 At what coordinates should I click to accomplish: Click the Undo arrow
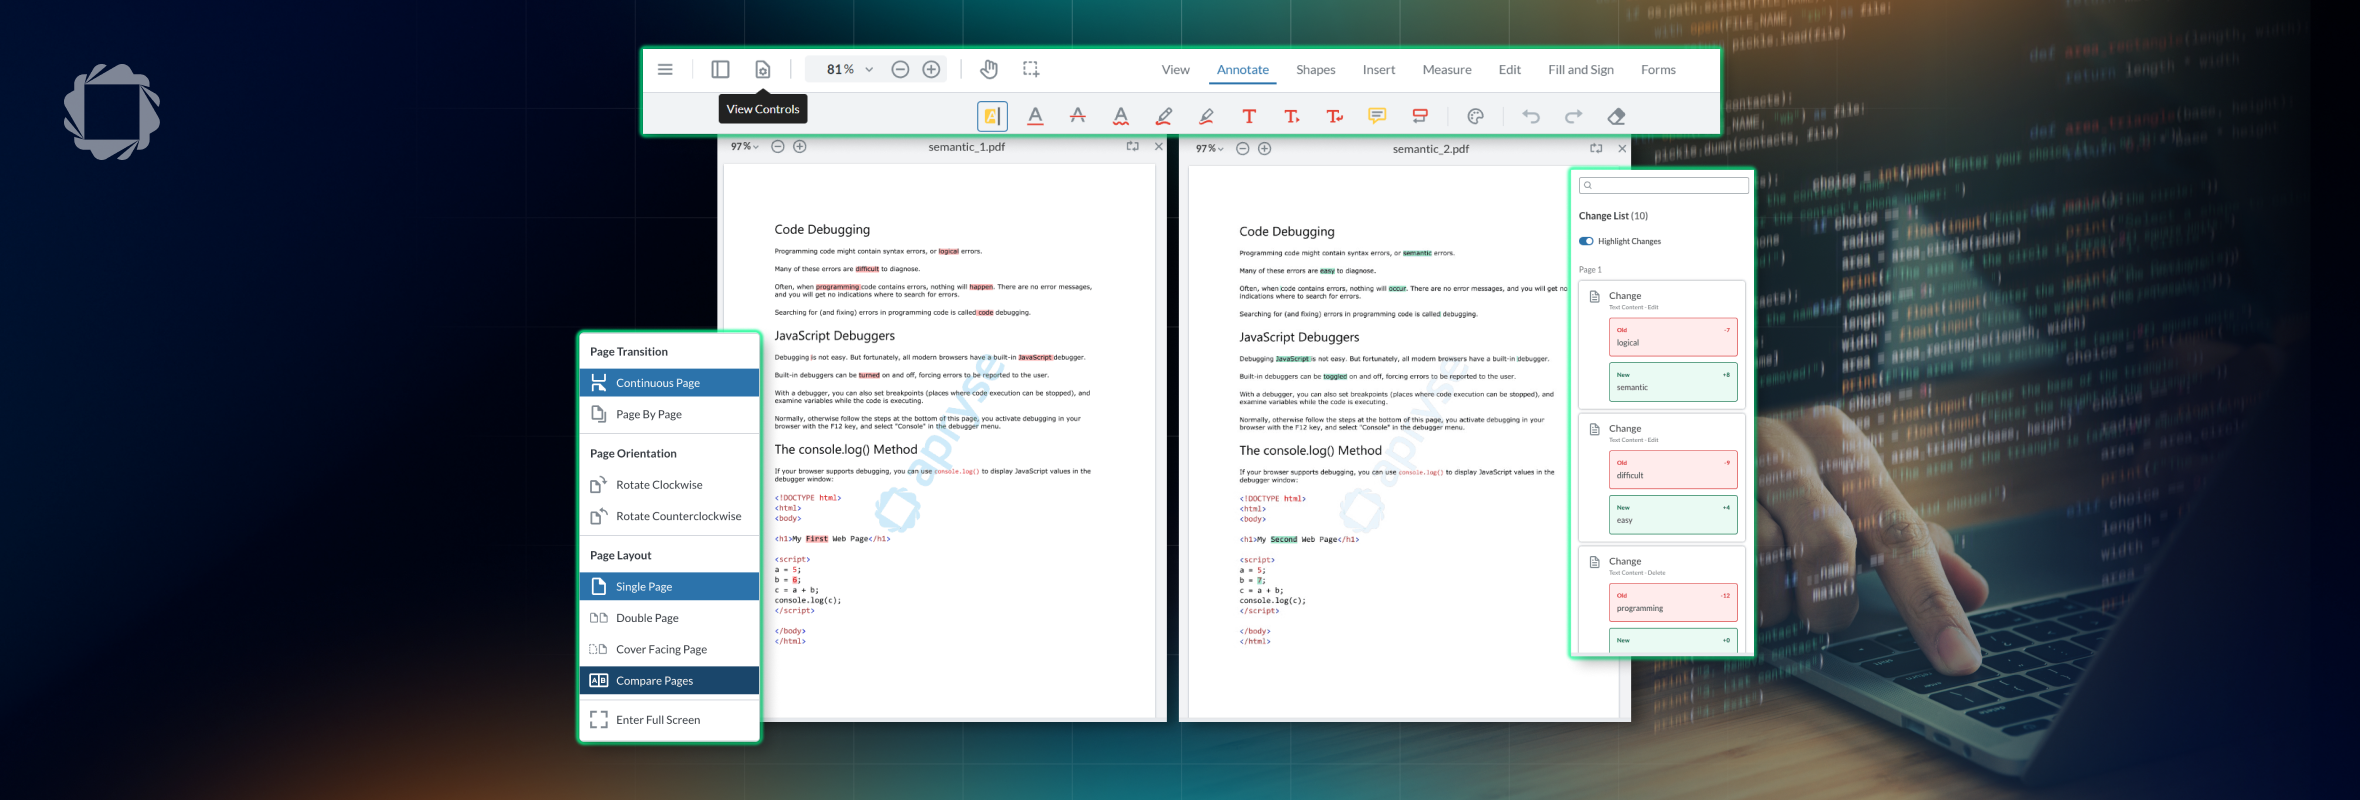1531,116
